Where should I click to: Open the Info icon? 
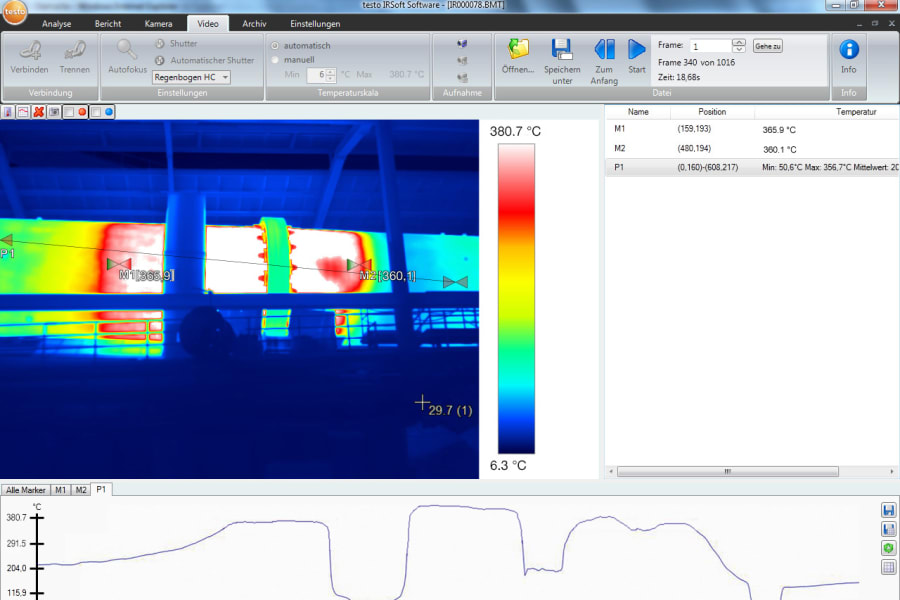point(848,49)
